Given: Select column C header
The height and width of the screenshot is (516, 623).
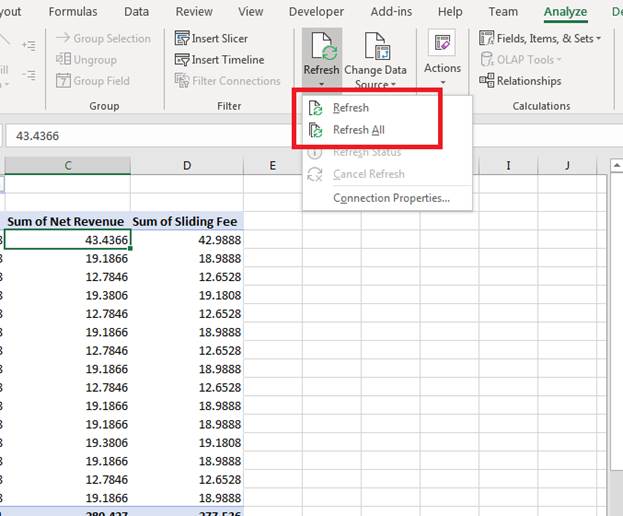Looking at the screenshot, I should (68, 165).
